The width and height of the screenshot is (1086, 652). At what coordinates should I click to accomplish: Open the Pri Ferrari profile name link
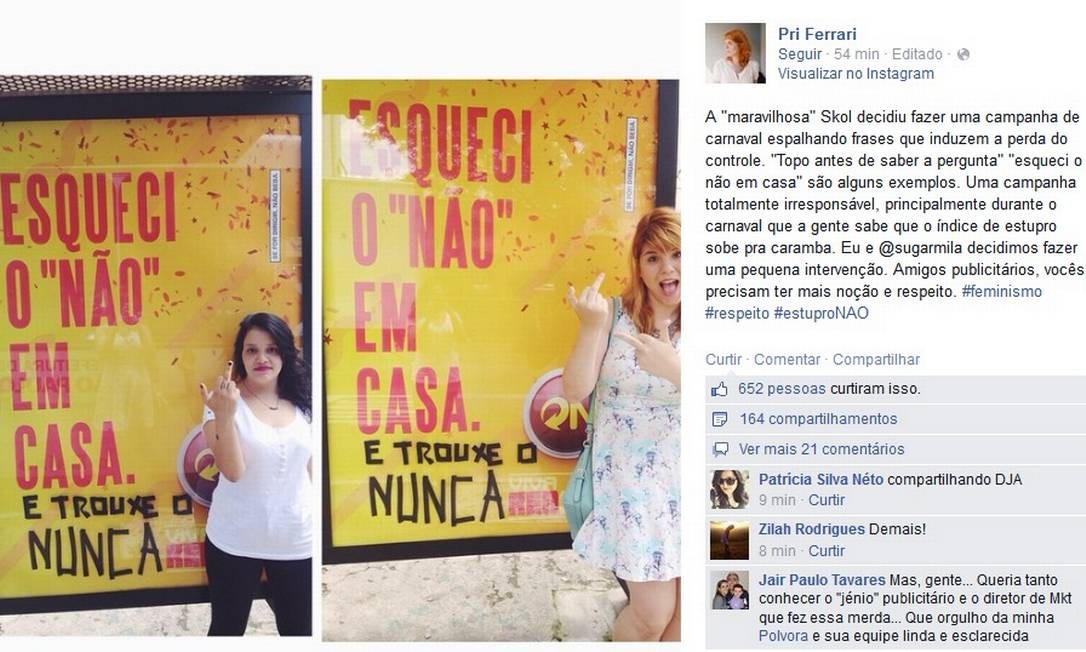coord(817,34)
